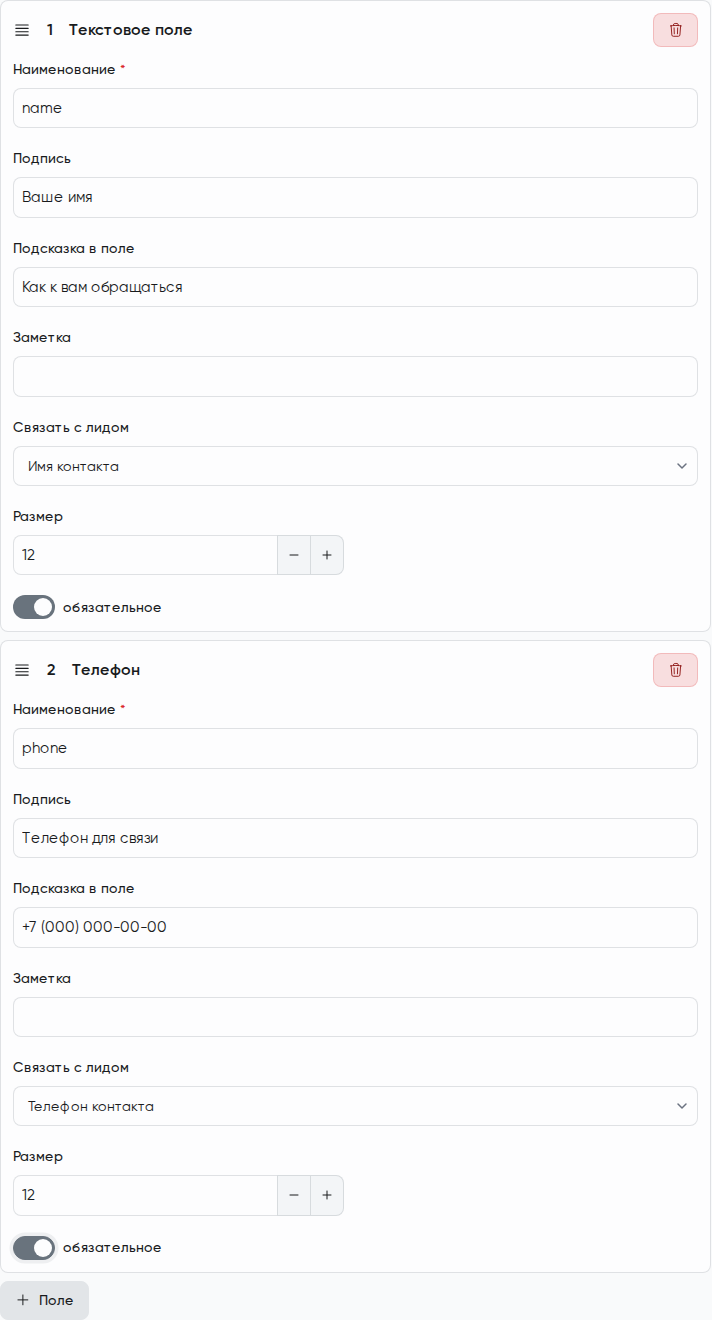Delete the Текстовое поле field with trash icon
Image resolution: width=712 pixels, height=1320 pixels.
[675, 30]
